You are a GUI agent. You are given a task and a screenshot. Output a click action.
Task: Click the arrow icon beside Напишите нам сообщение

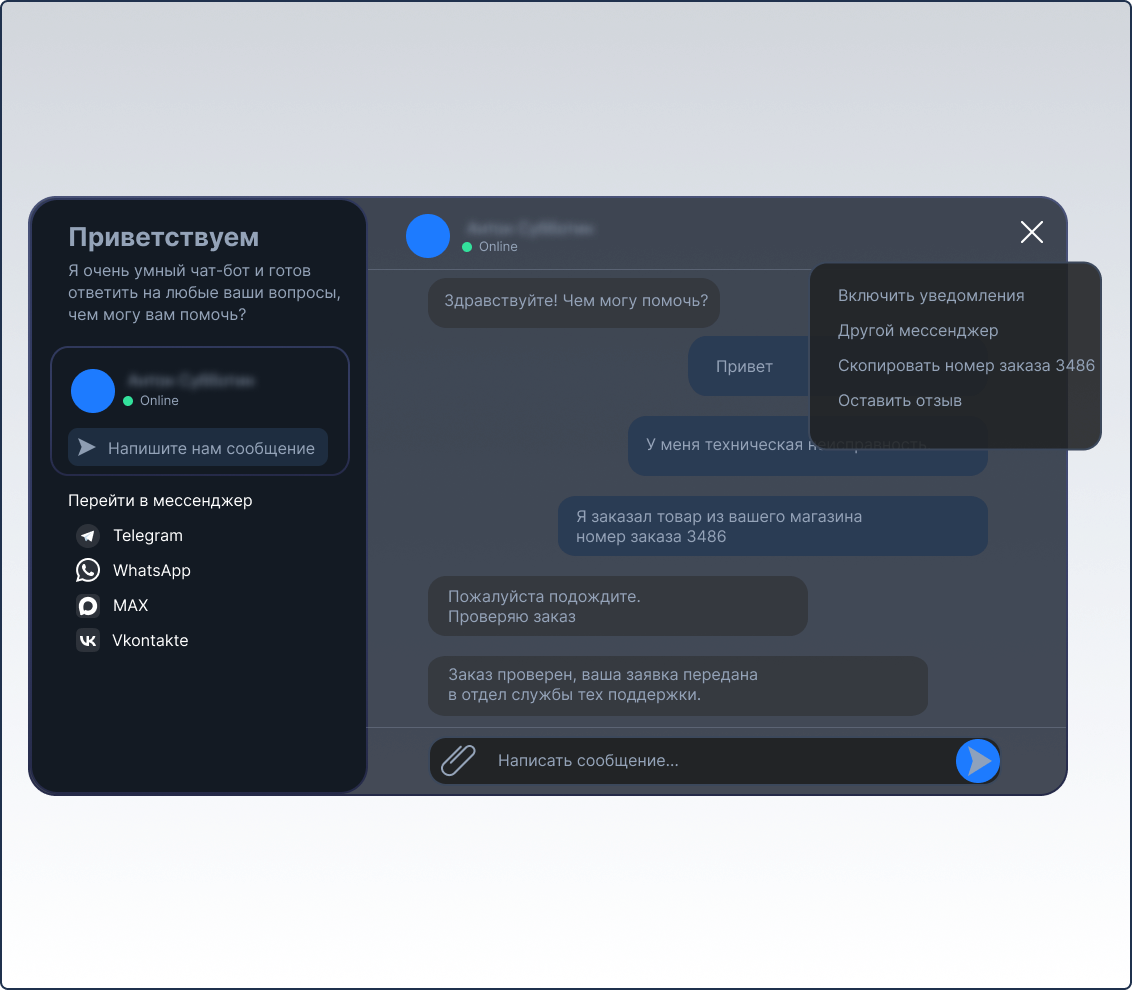coord(87,448)
